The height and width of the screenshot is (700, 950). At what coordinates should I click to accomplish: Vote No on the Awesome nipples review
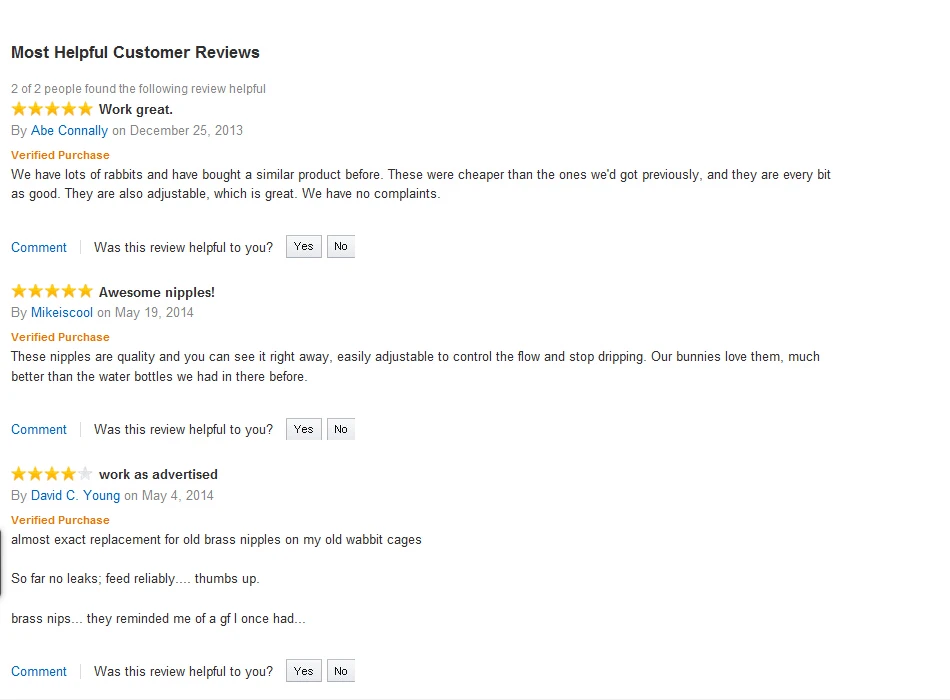pyautogui.click(x=341, y=429)
